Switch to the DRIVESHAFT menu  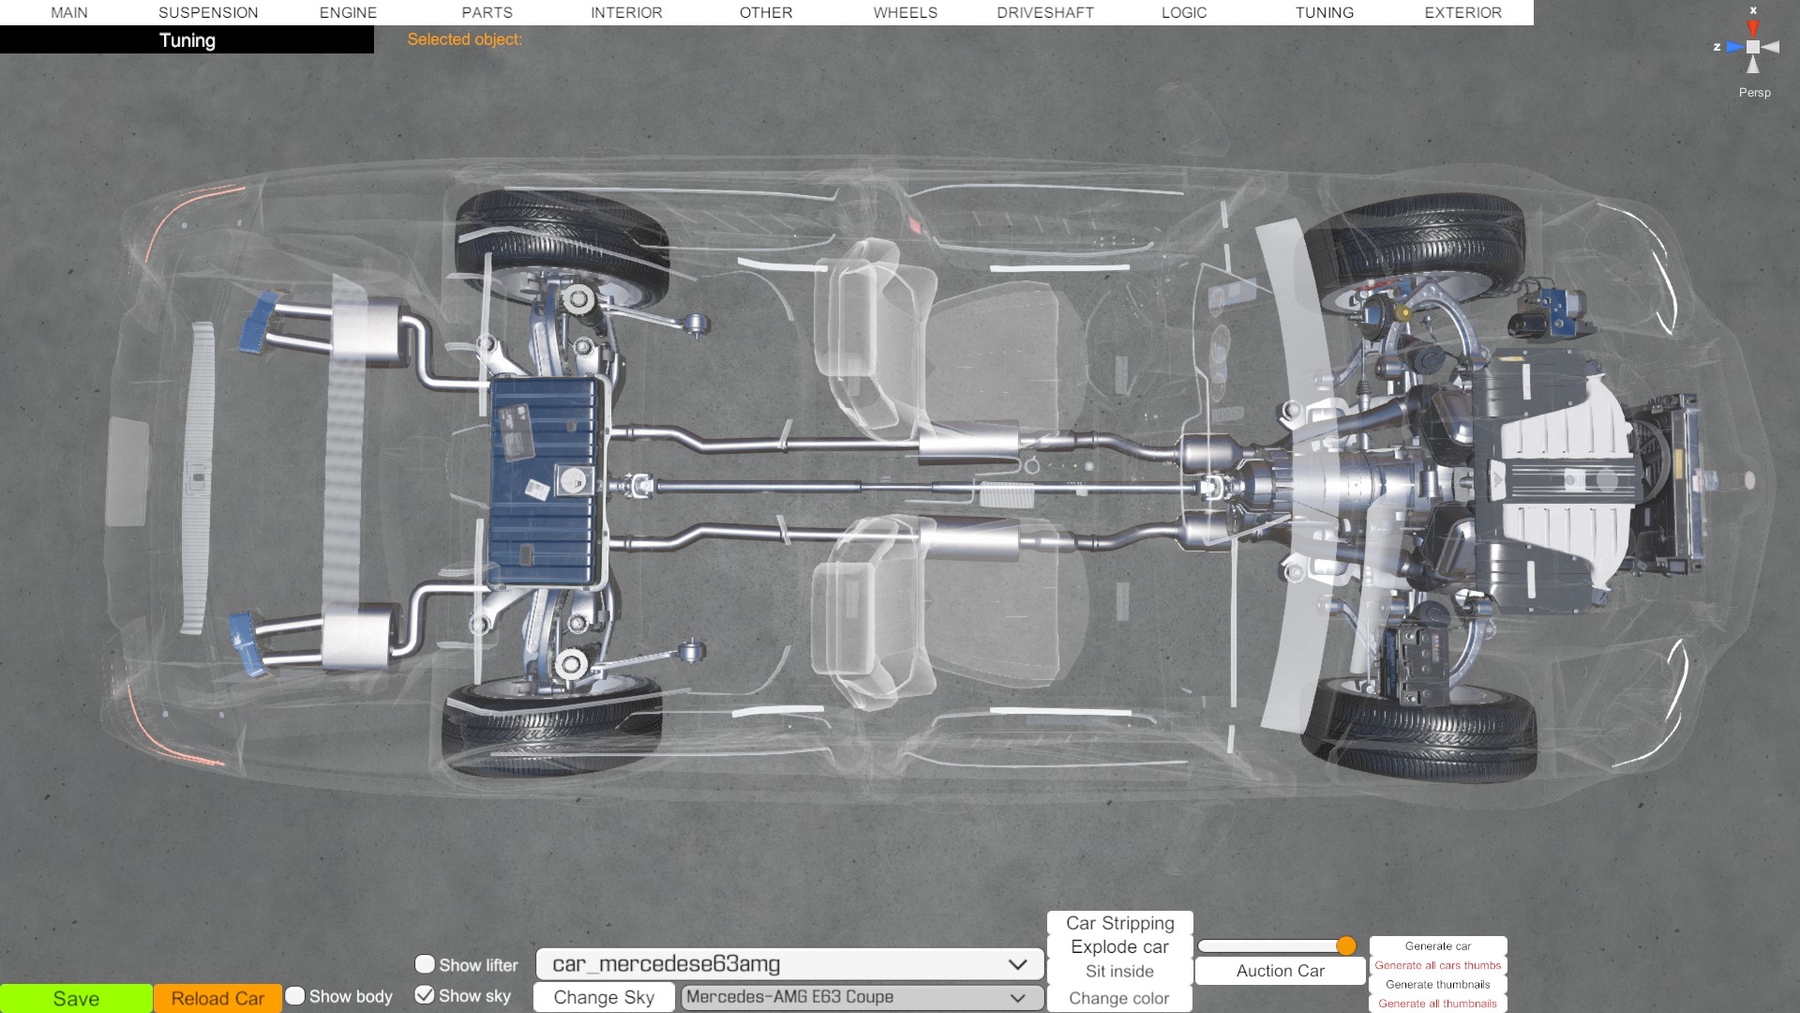click(1045, 12)
